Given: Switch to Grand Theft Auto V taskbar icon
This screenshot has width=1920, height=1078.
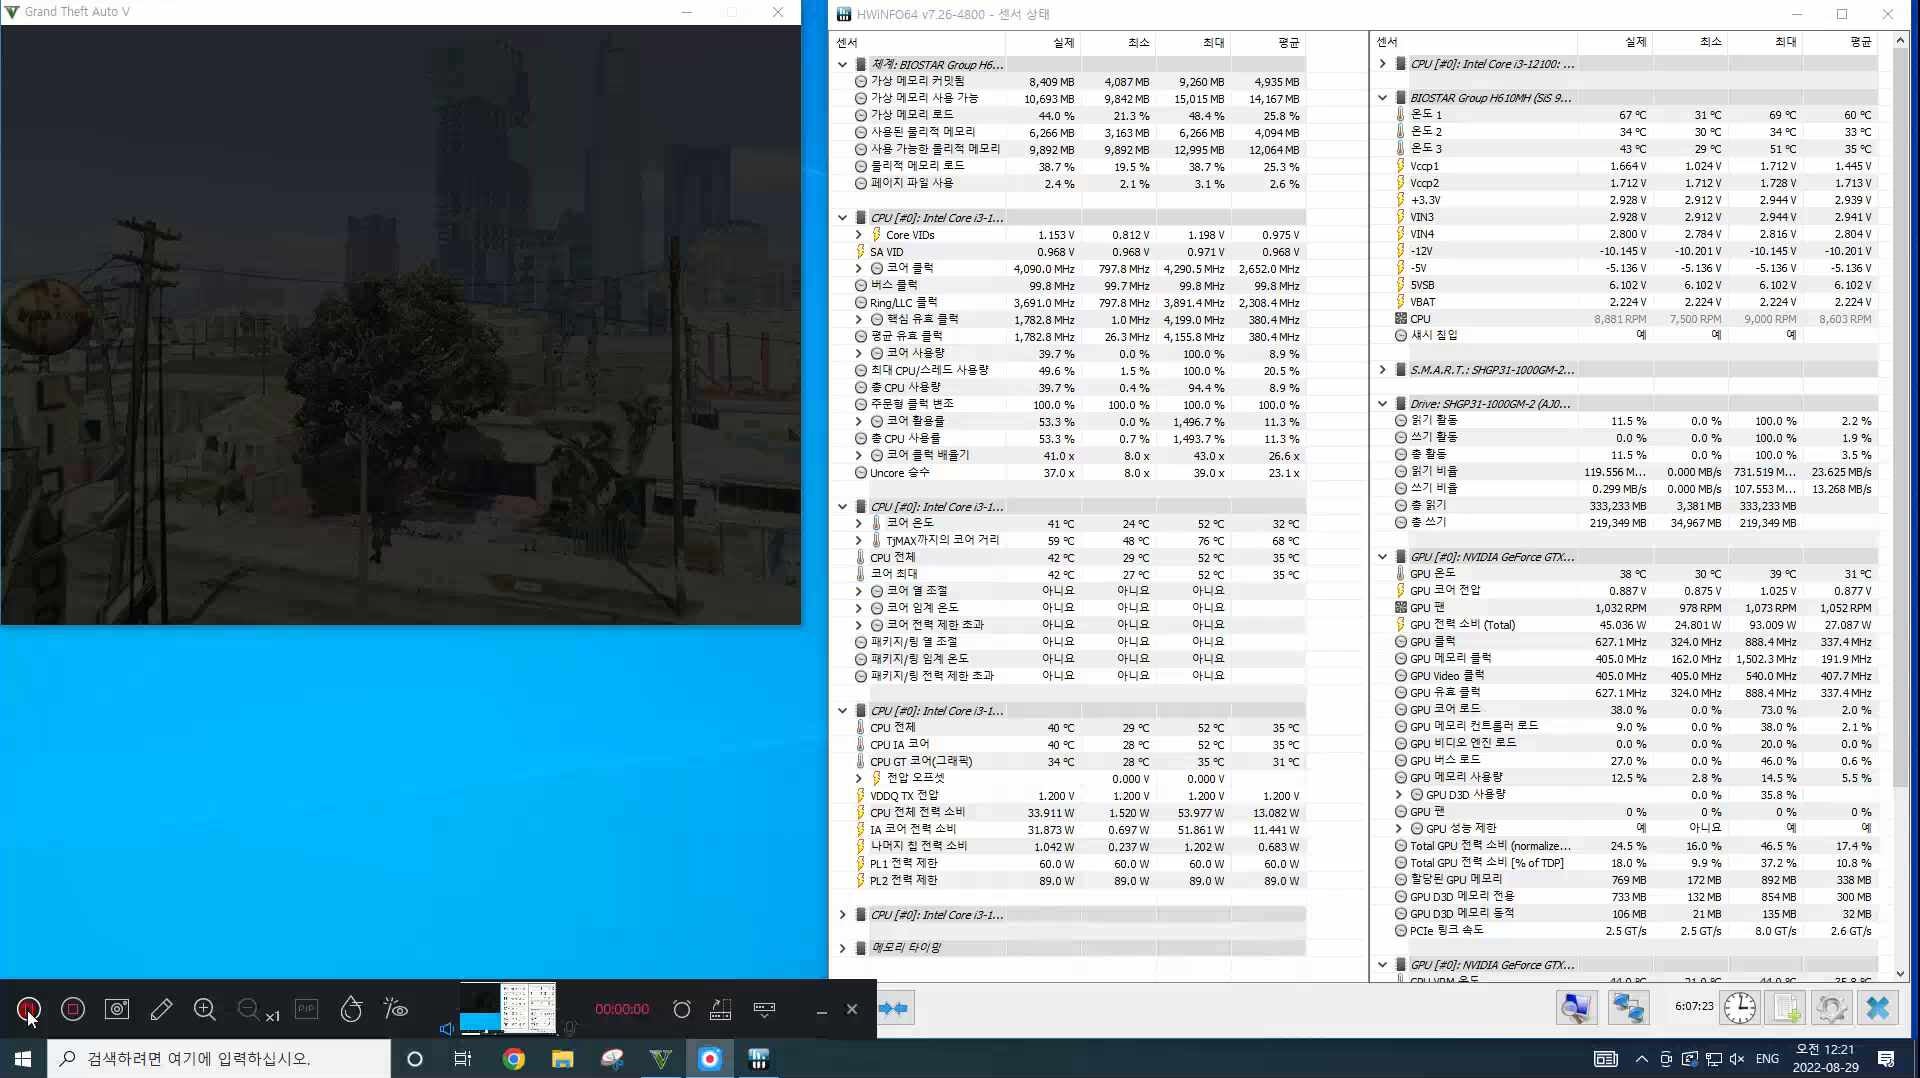Looking at the screenshot, I should point(660,1058).
